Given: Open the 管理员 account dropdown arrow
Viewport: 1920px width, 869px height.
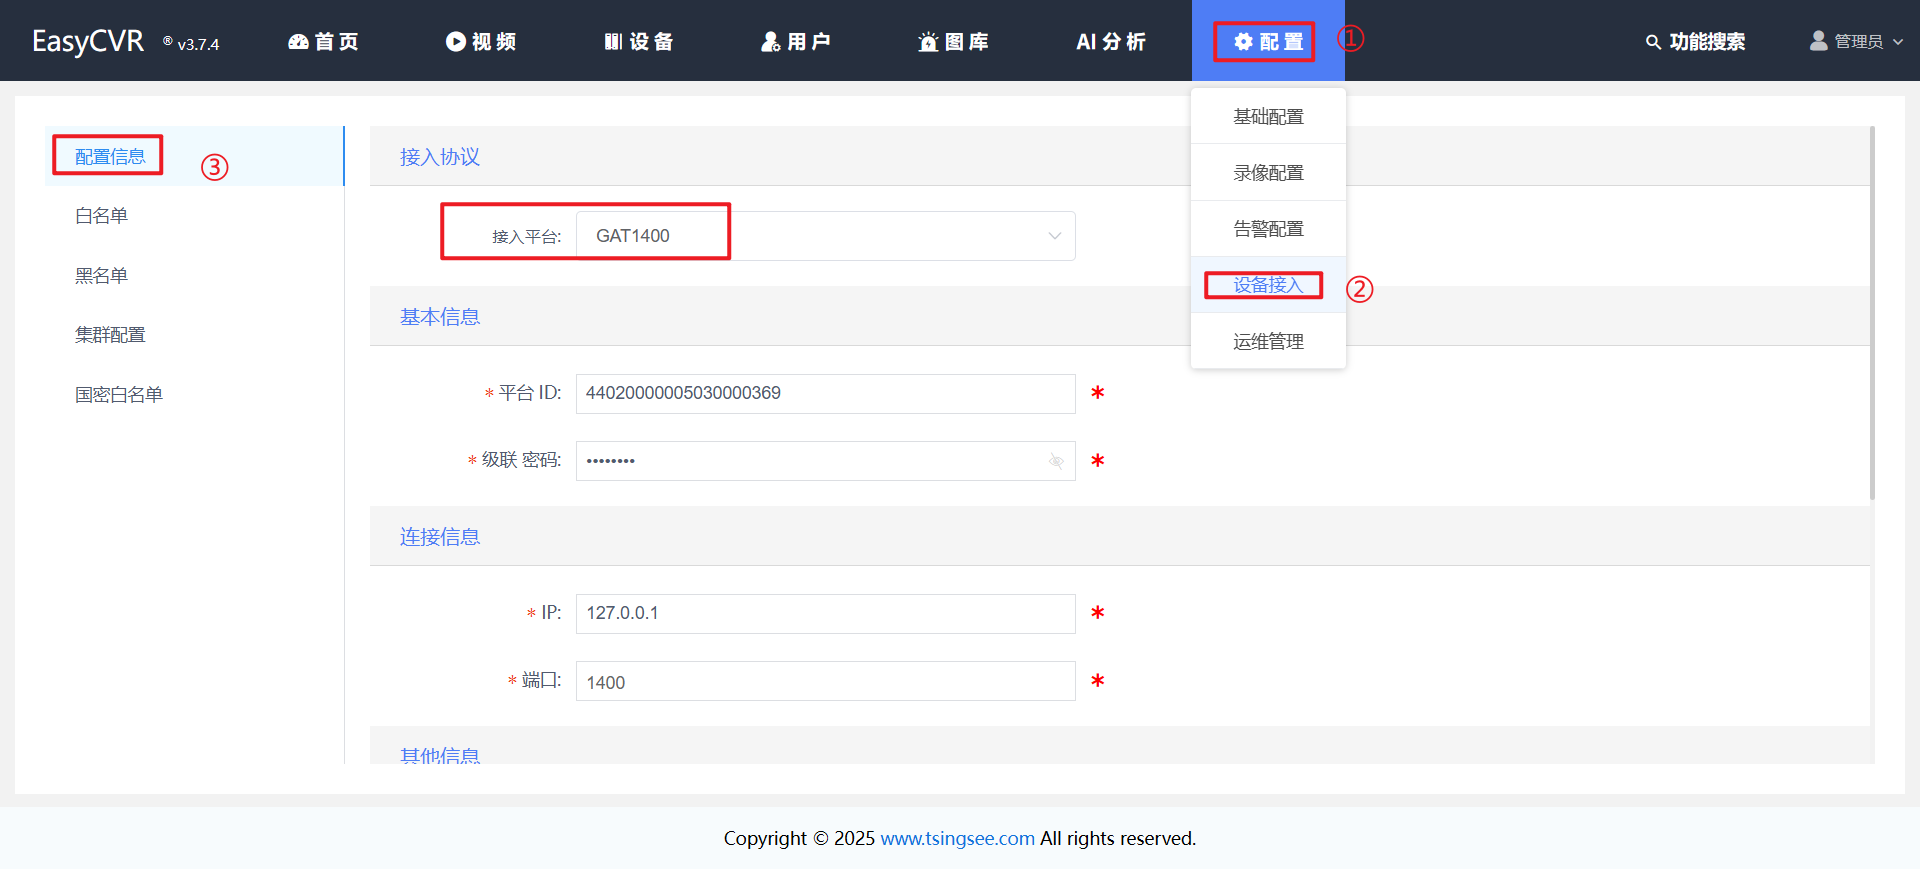Looking at the screenshot, I should point(1898,42).
